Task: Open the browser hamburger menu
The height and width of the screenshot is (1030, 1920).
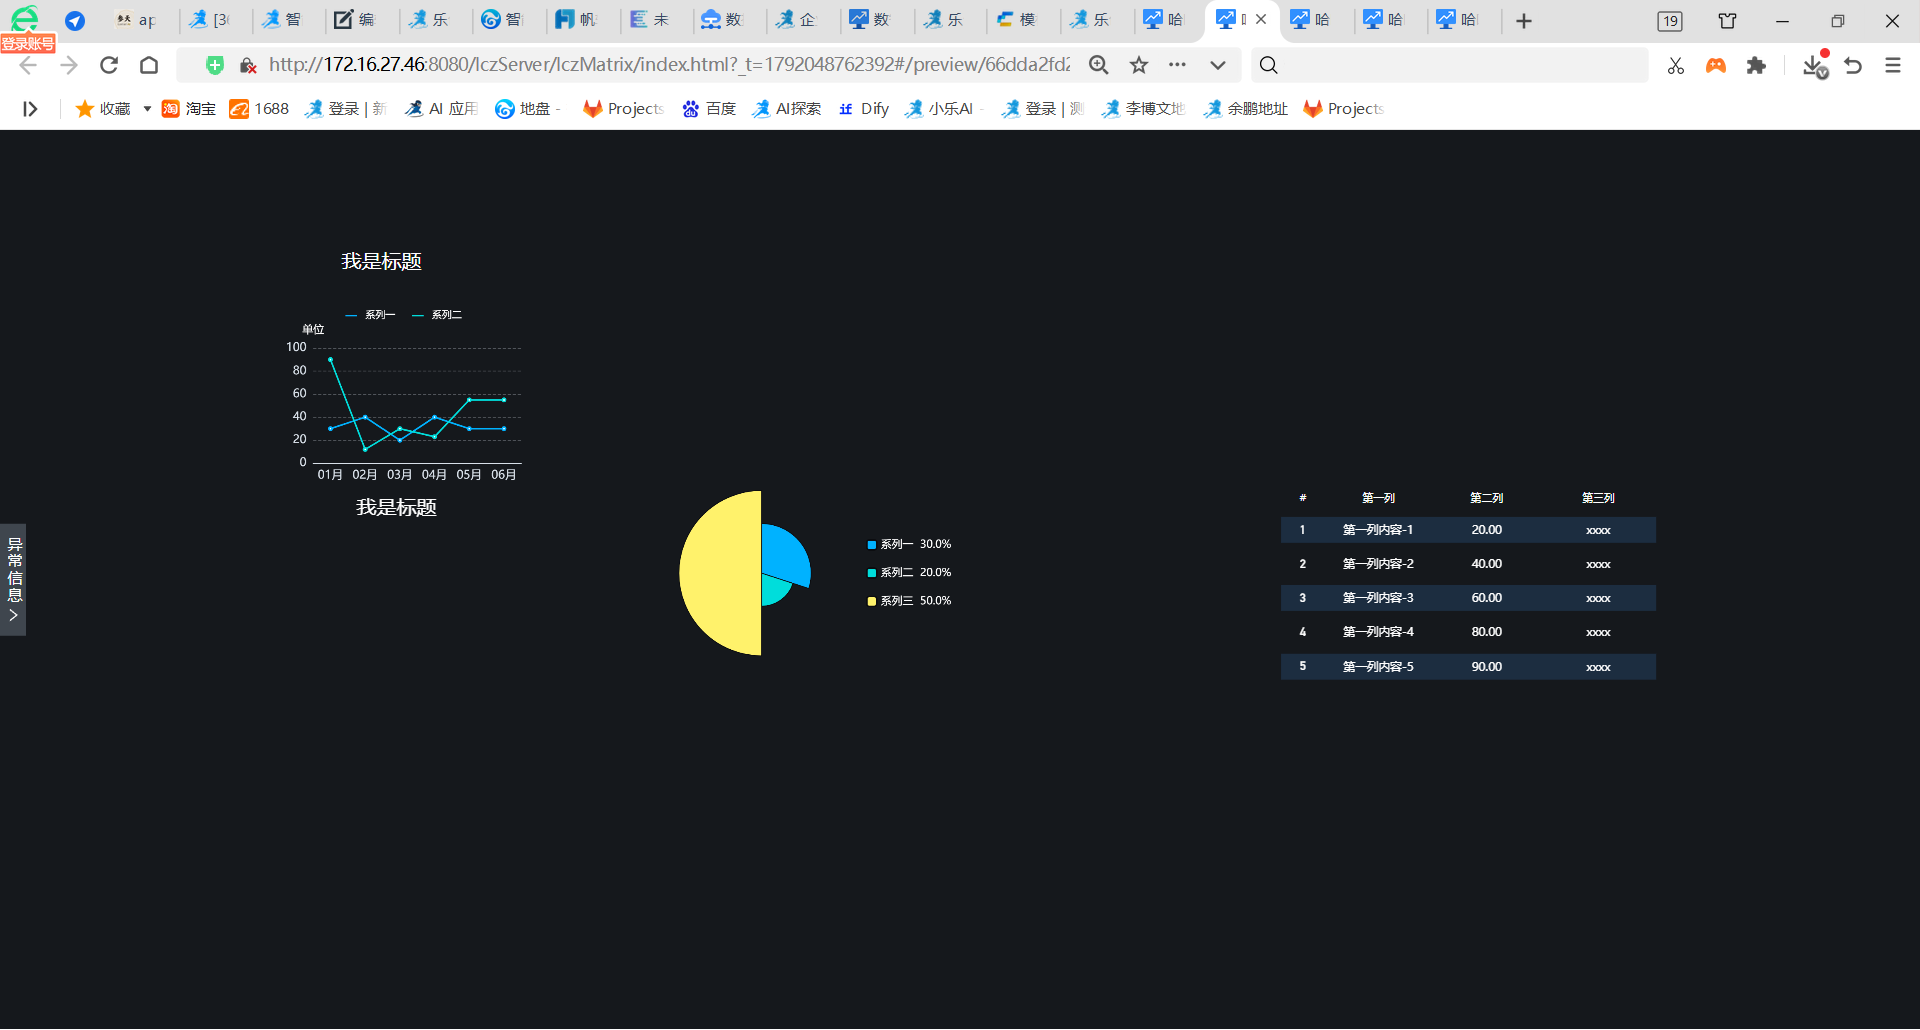Action: click(x=1893, y=65)
